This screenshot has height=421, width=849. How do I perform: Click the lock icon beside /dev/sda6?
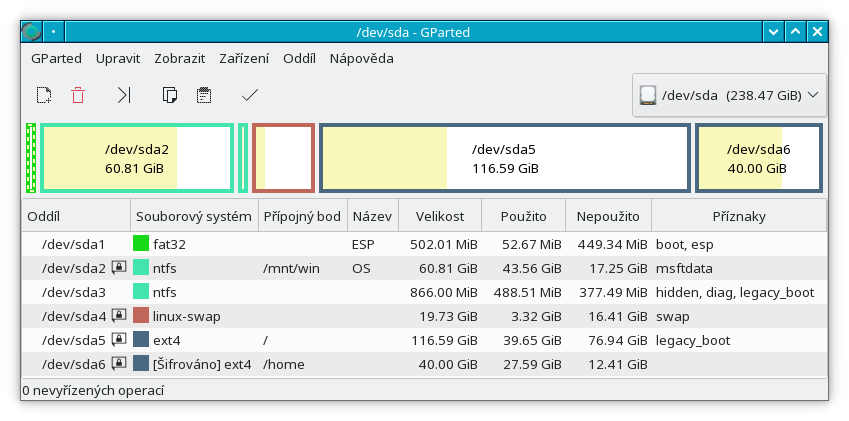pos(119,364)
